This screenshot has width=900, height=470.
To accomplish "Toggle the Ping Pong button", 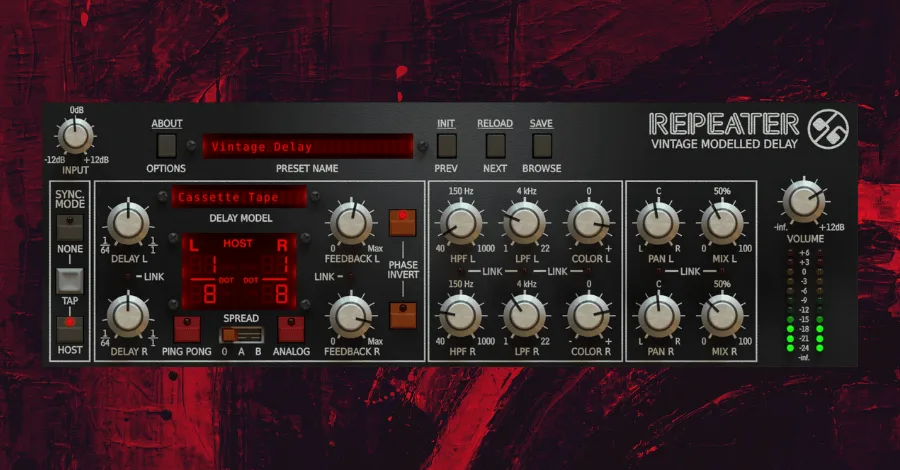I will pos(187,329).
